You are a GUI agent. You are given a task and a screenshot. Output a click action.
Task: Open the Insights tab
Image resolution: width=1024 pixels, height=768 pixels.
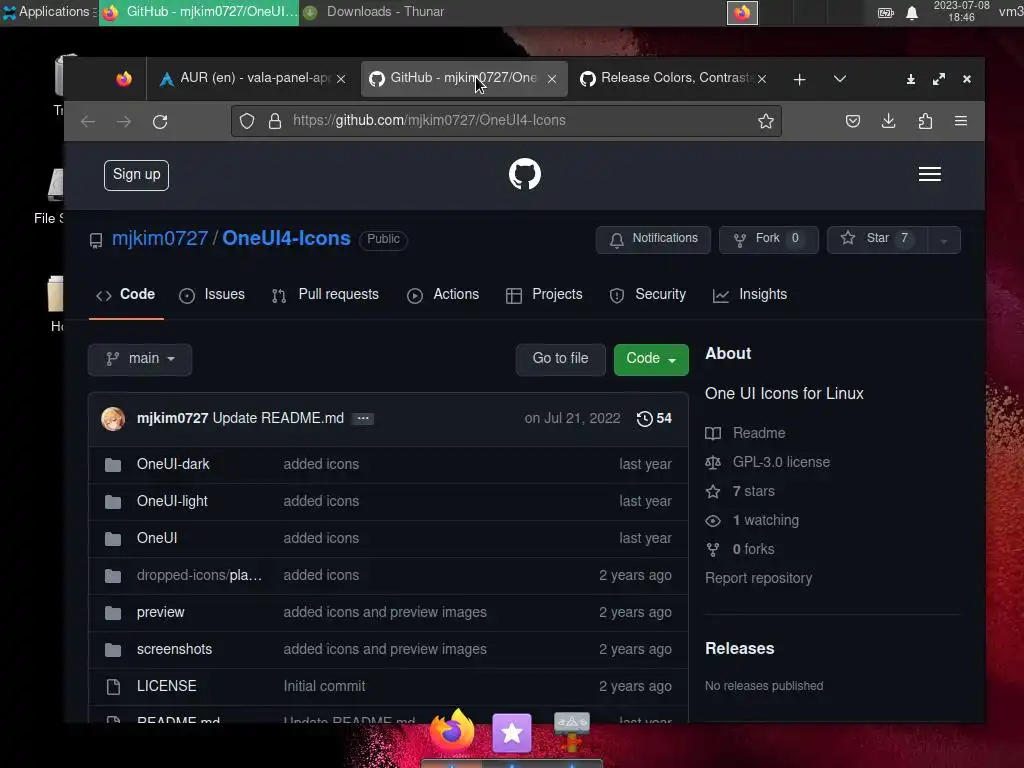750,295
